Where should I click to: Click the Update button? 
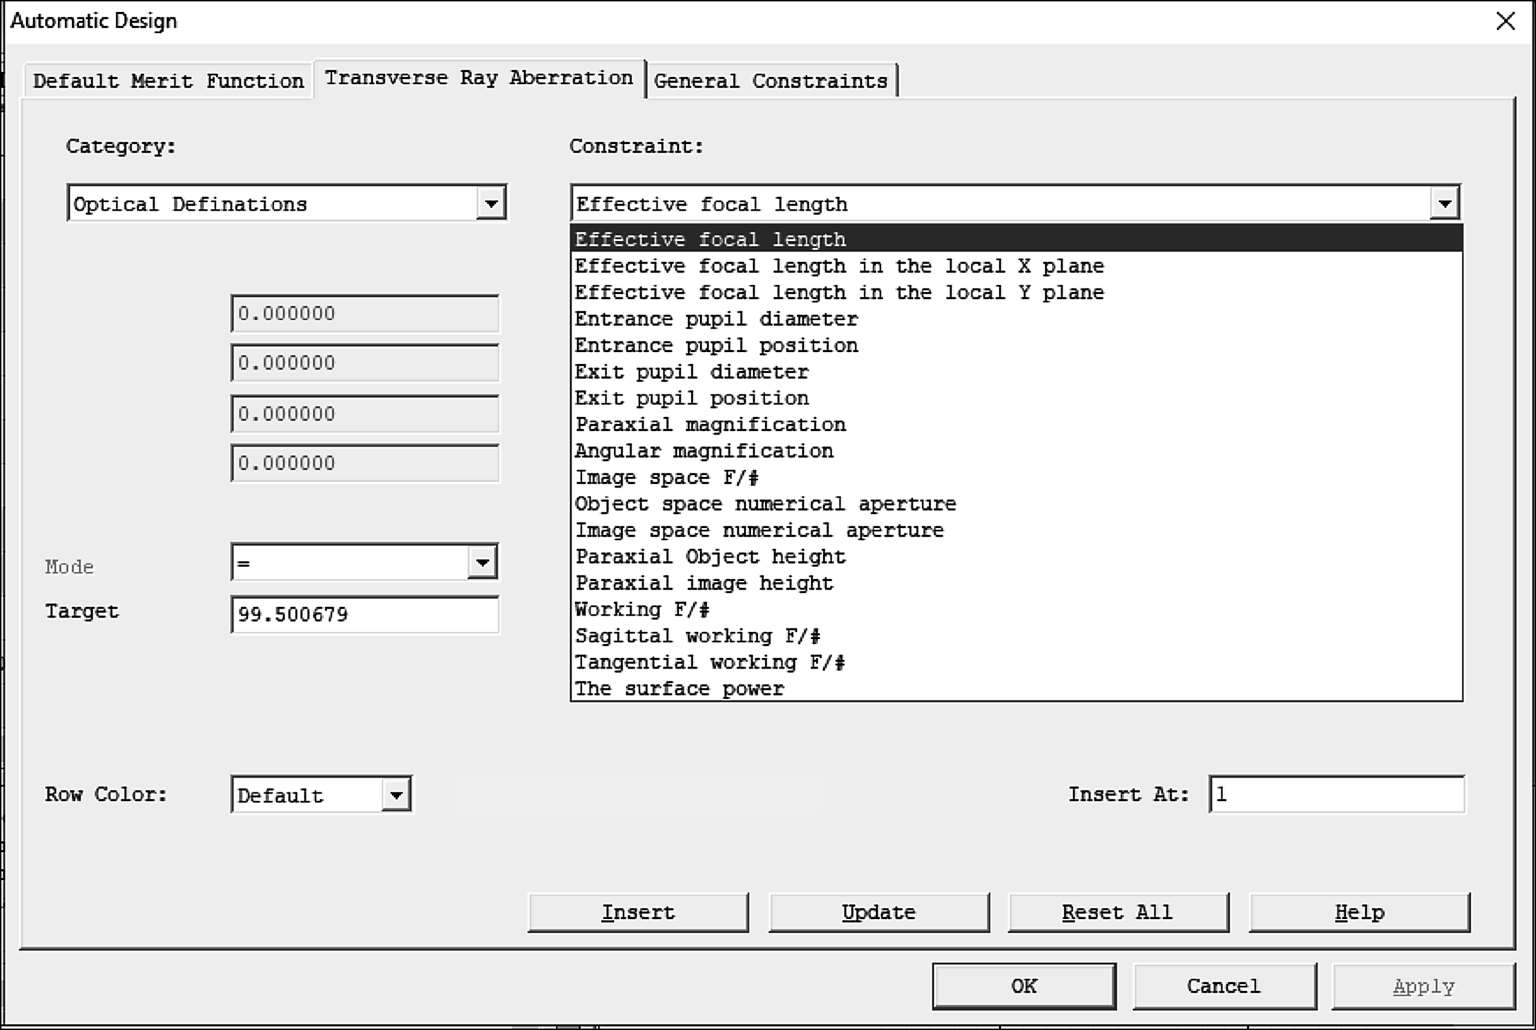878,912
